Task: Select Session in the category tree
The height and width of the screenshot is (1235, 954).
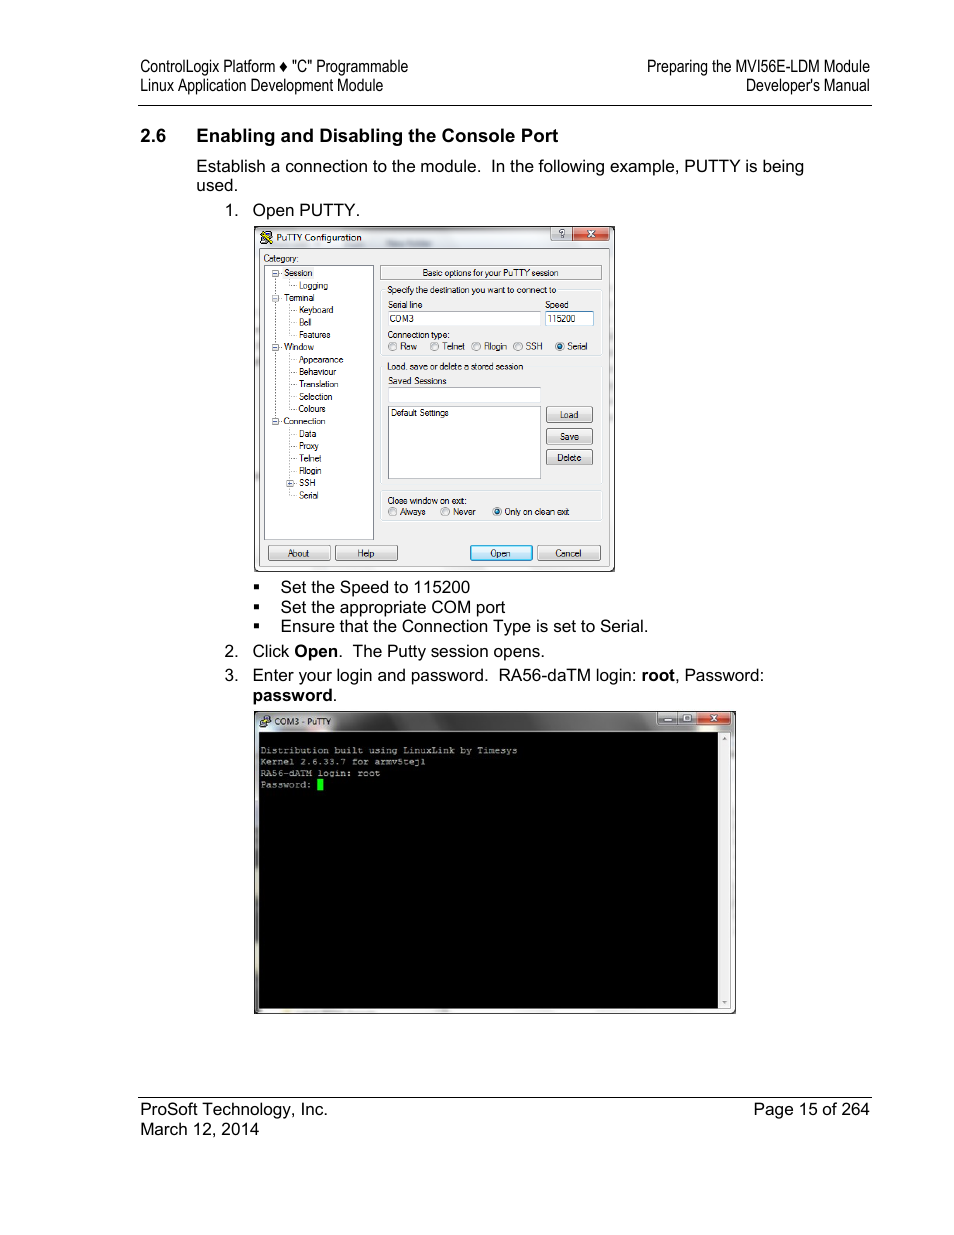Action: pos(298,273)
